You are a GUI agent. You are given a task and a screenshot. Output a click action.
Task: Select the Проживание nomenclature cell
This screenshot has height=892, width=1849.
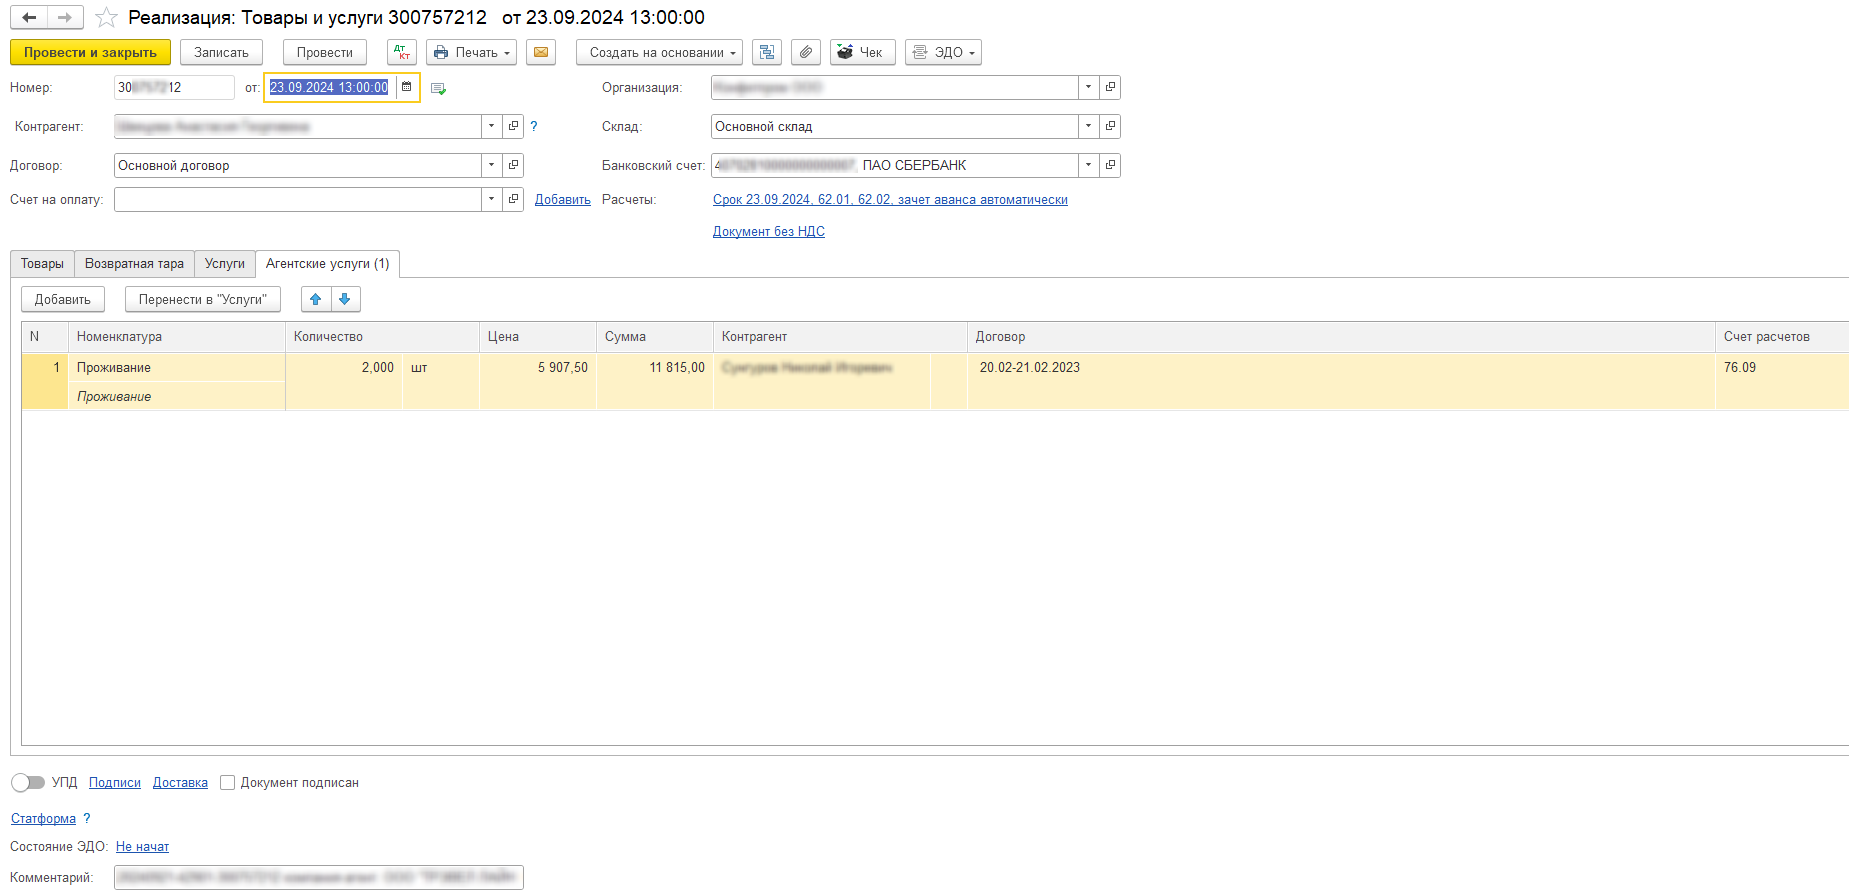(176, 367)
